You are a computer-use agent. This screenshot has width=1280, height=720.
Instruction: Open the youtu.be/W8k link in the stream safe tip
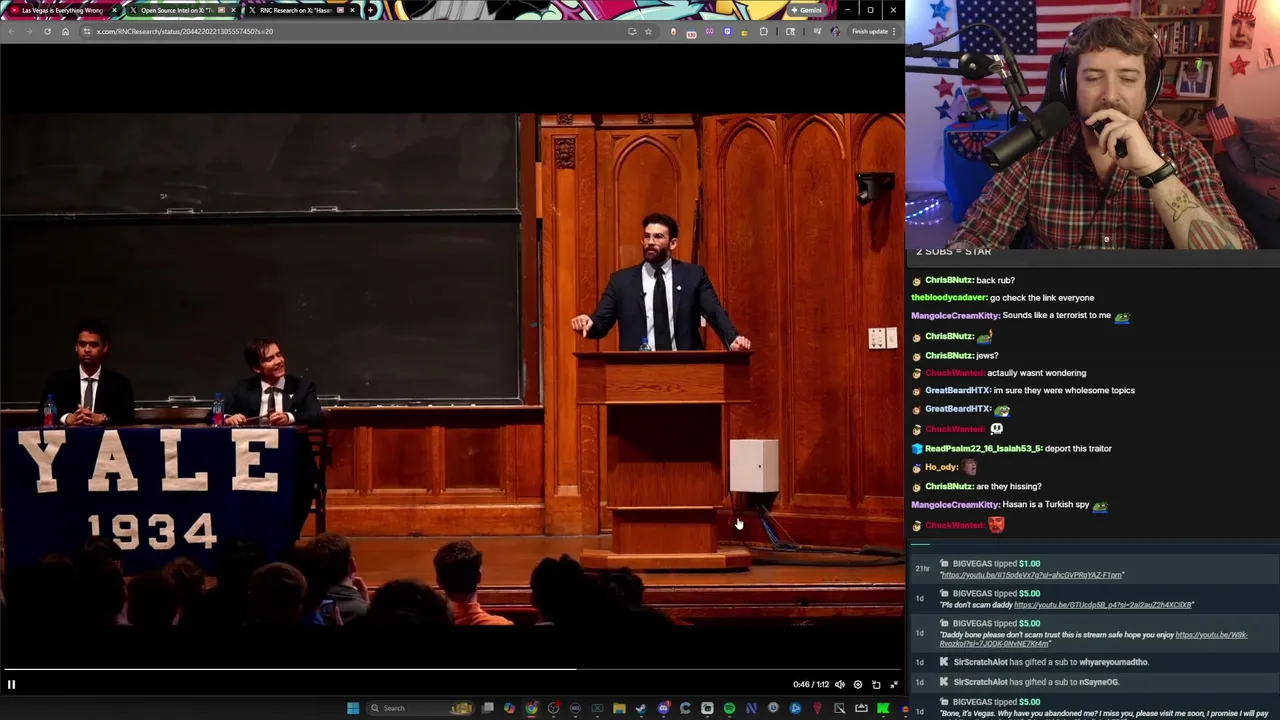1094,639
